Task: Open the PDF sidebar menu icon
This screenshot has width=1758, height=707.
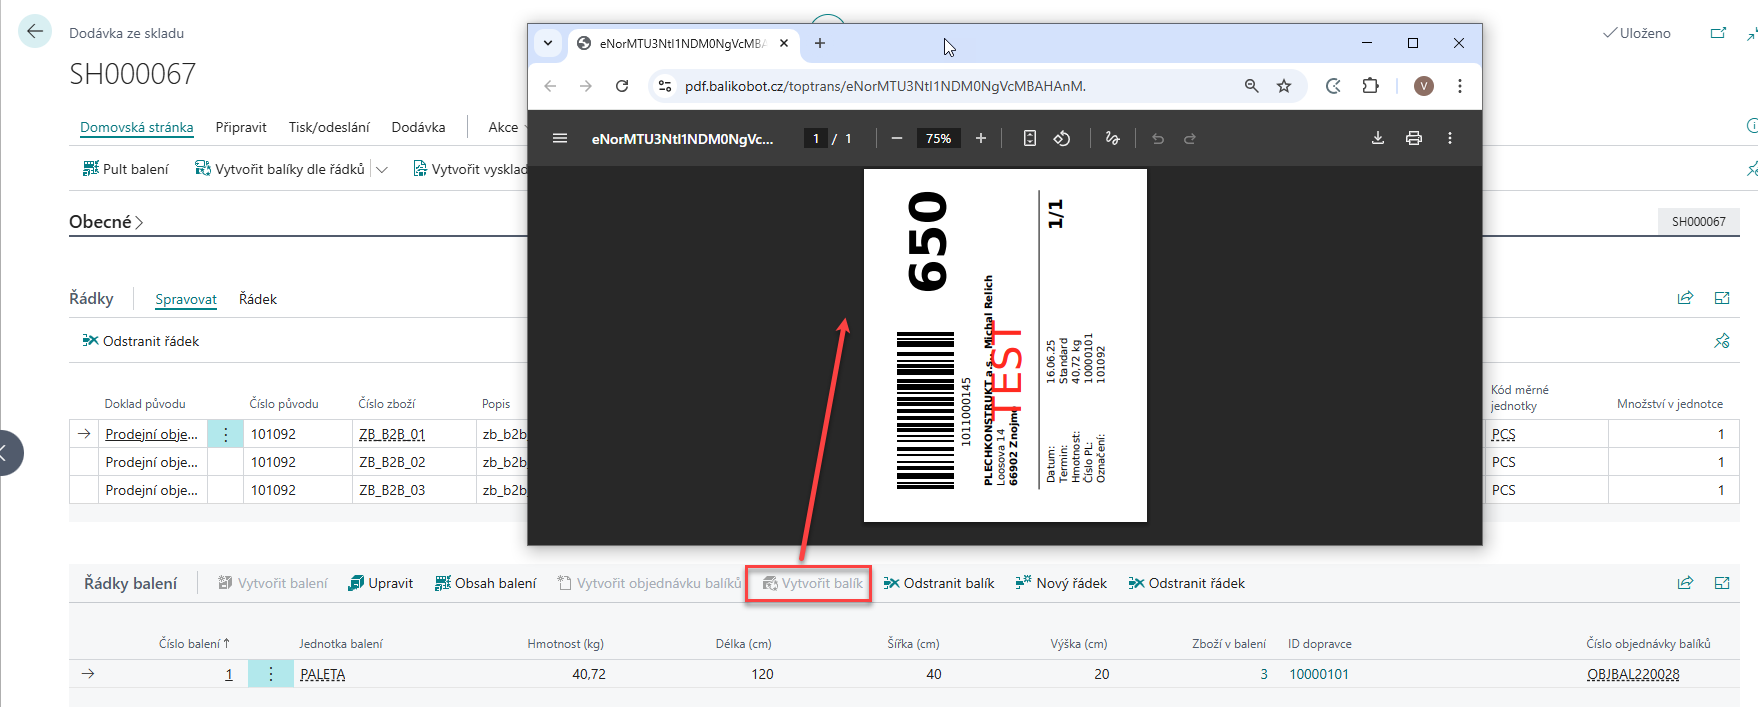Action: pos(560,138)
